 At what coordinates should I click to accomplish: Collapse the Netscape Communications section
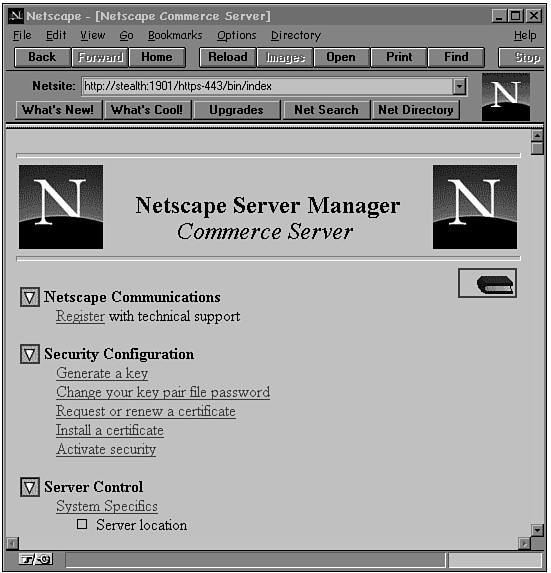(30, 297)
